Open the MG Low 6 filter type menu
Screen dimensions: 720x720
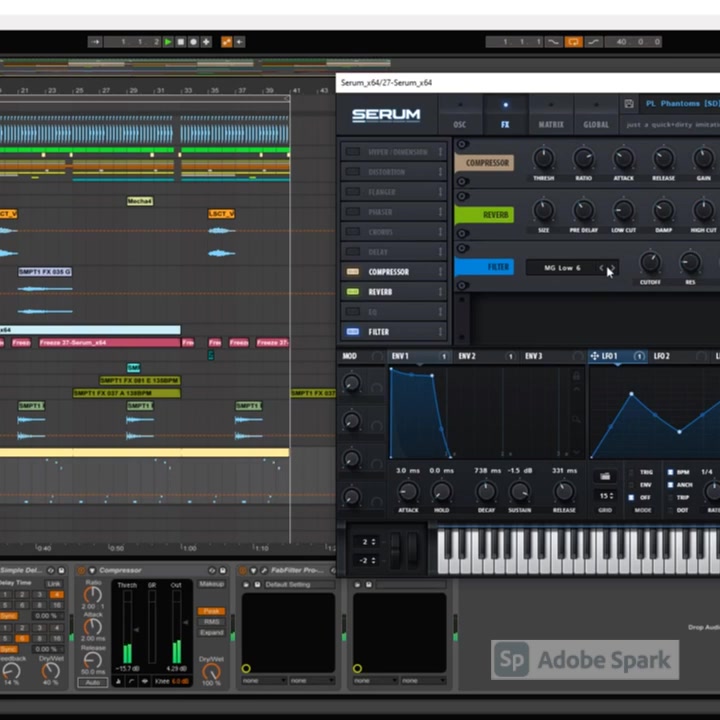562,268
